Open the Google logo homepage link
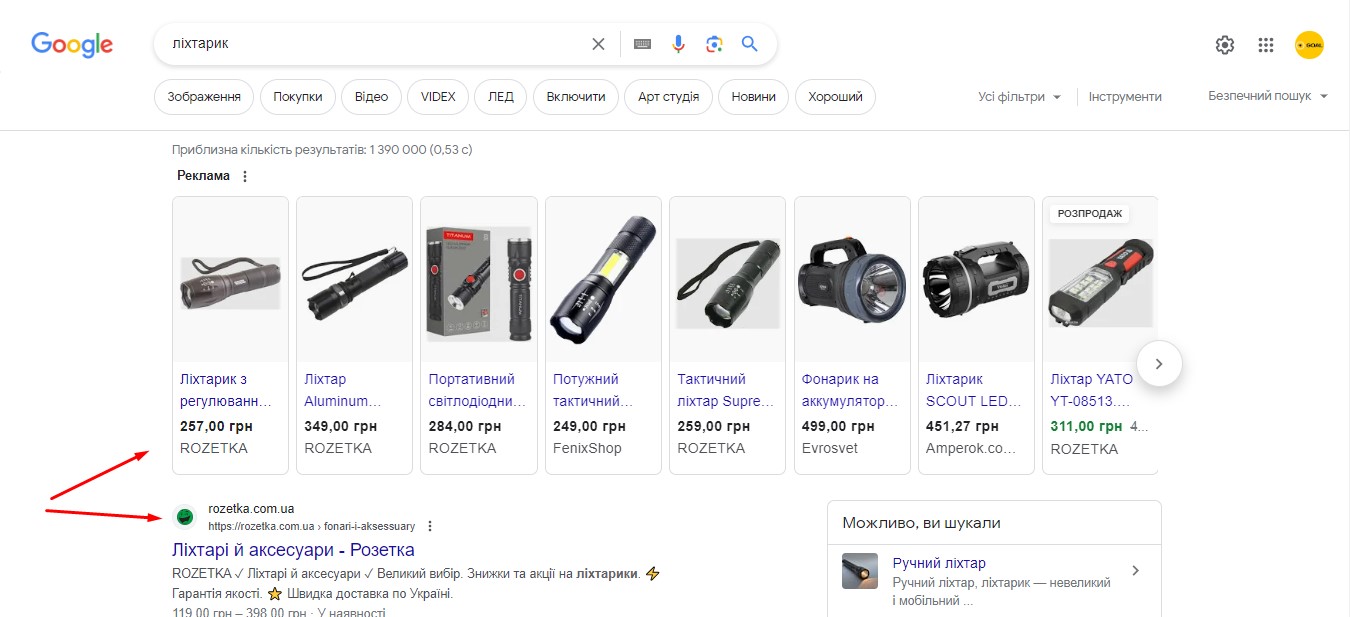Image resolution: width=1350 pixels, height=617 pixels. click(72, 44)
